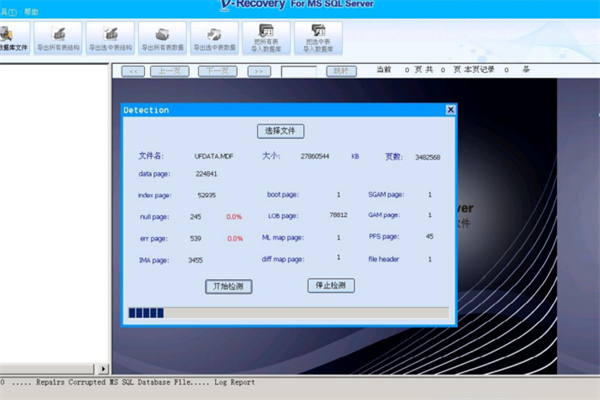Click the file name UFDATA.MDF

pos(214,156)
